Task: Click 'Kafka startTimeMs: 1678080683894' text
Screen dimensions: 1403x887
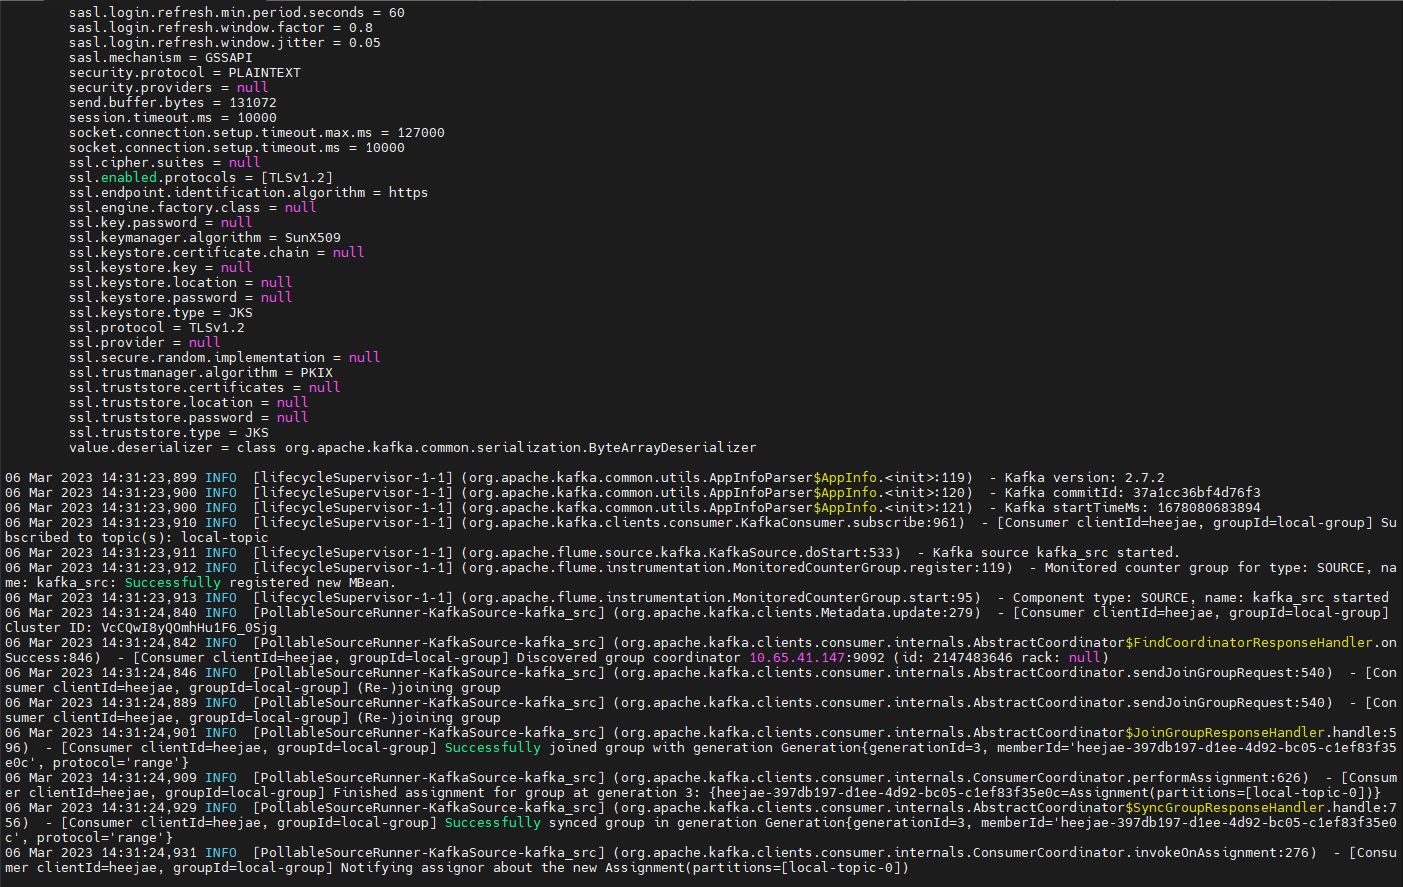Action: pyautogui.click(x=1133, y=508)
